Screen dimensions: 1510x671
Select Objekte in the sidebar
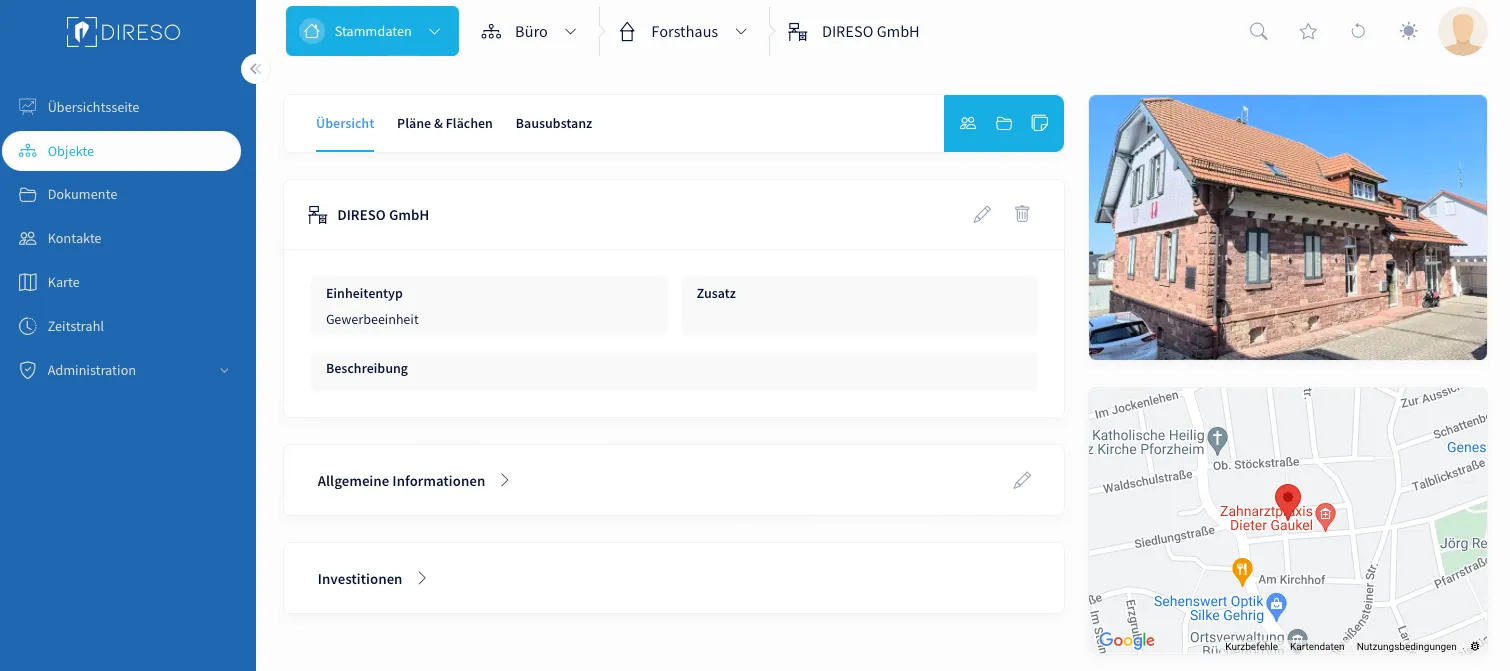pos(122,151)
